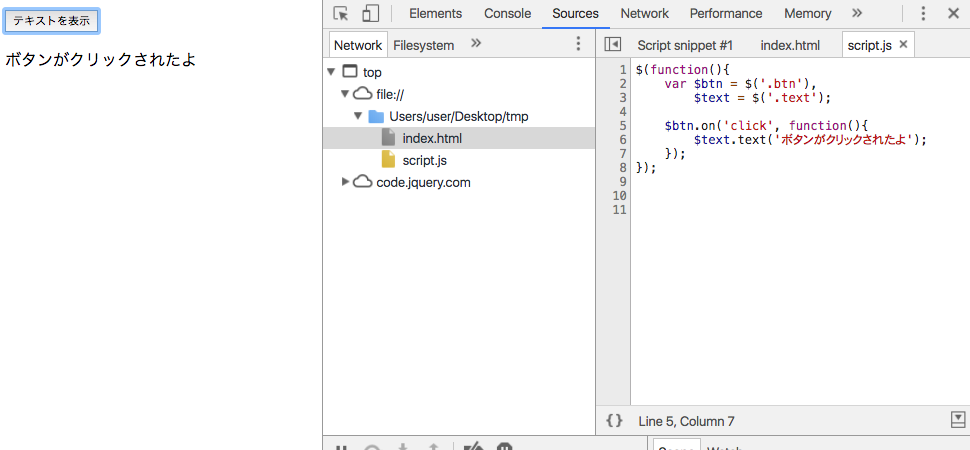Open the Performance tab
The image size is (970, 450).
[726, 14]
